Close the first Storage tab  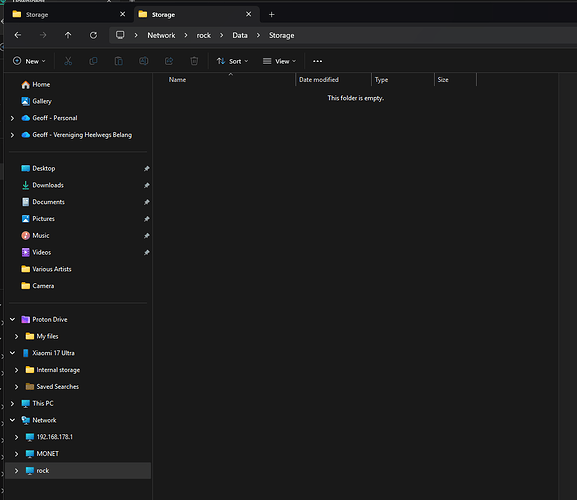pyautogui.click(x=123, y=14)
